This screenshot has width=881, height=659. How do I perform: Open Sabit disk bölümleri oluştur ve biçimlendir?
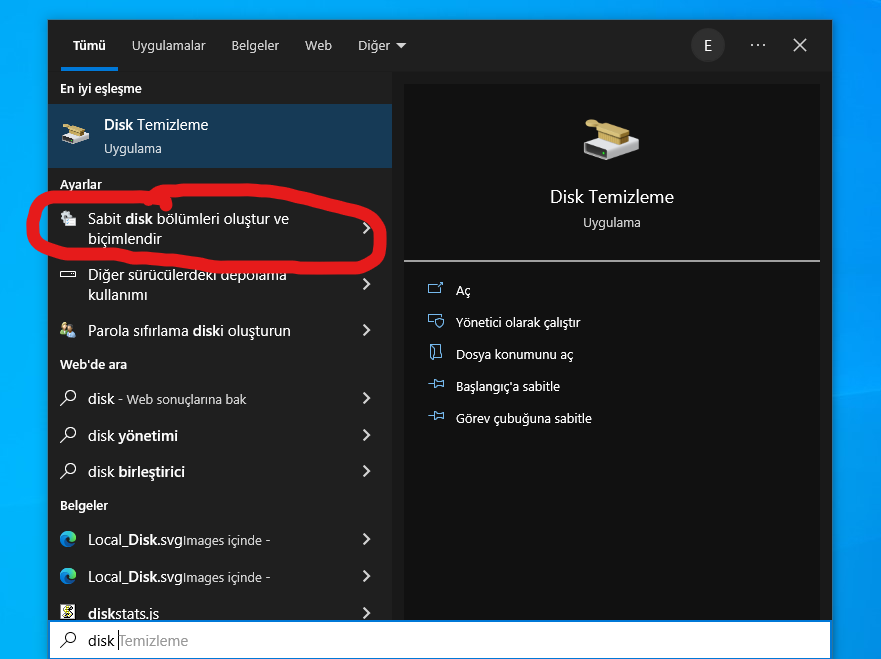point(220,229)
